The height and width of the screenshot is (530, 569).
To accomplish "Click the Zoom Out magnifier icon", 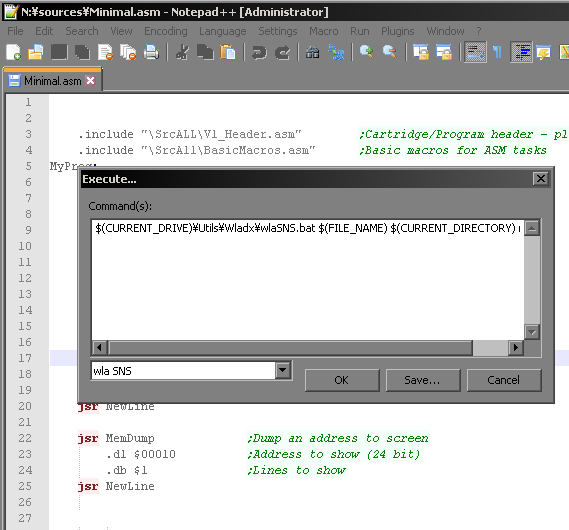I will [x=389, y=52].
